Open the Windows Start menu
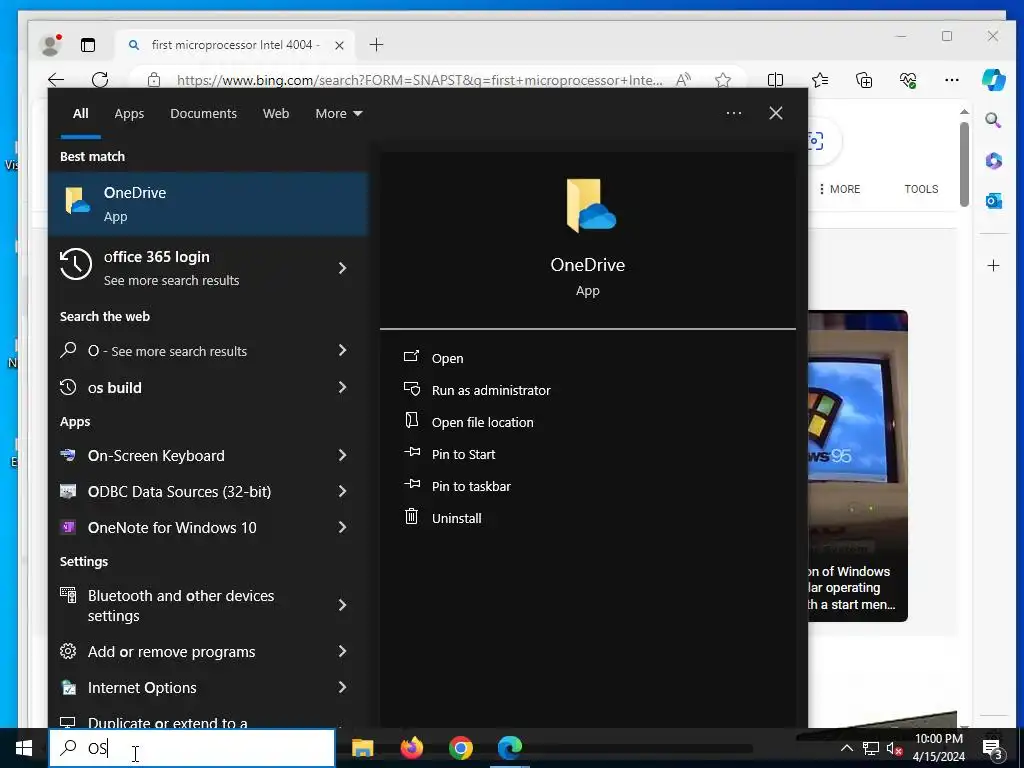This screenshot has height=768, width=1024. 24,748
